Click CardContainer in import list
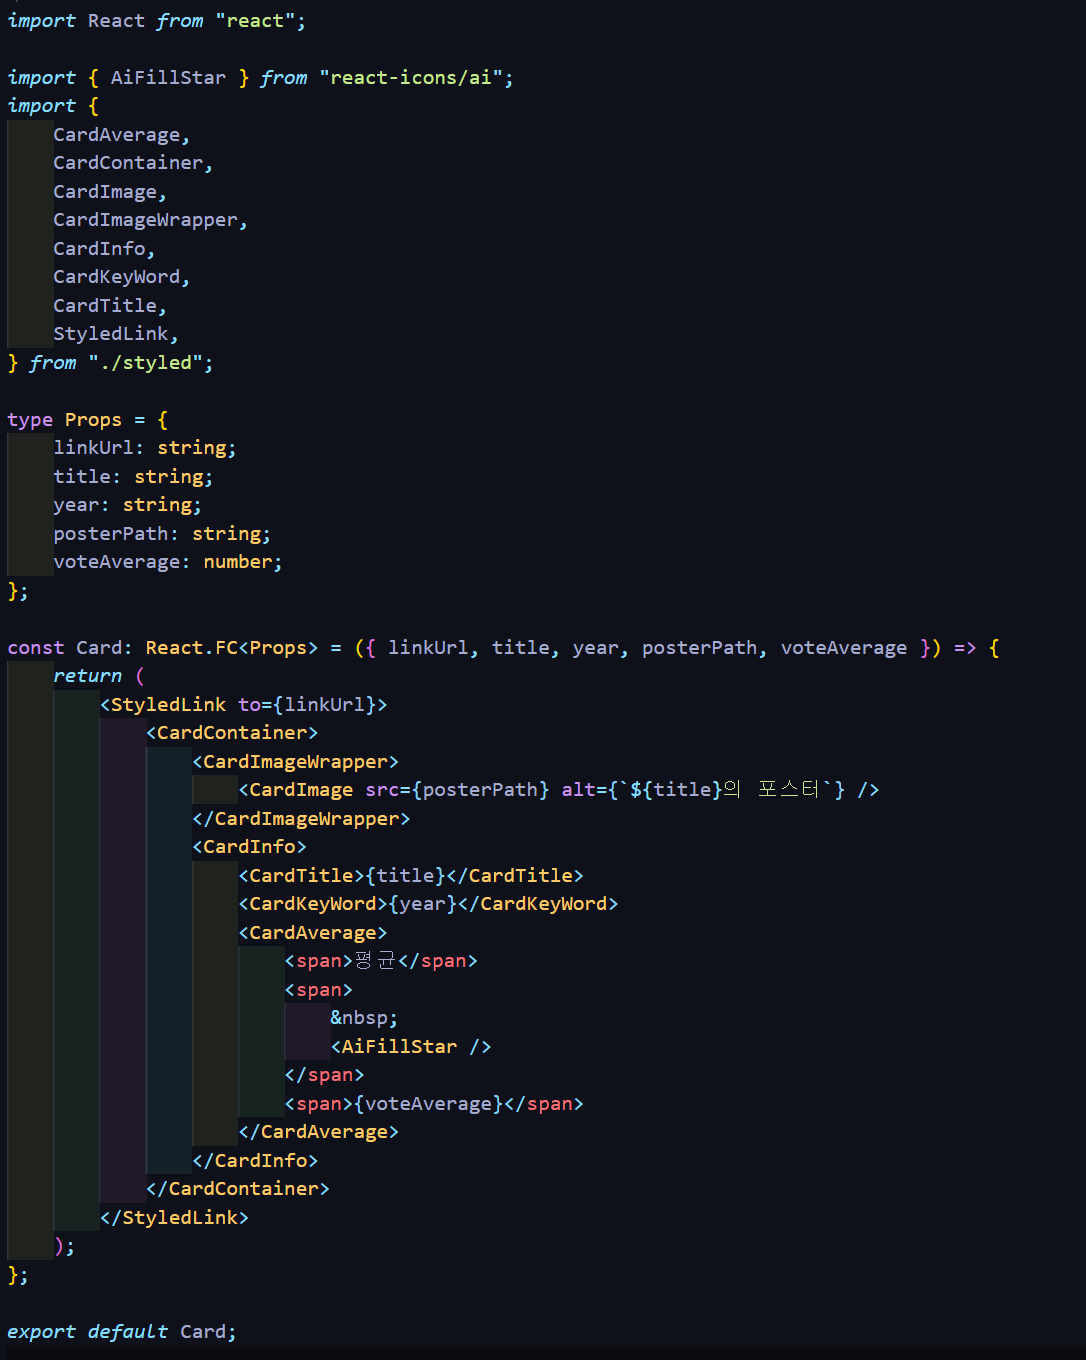 128,163
